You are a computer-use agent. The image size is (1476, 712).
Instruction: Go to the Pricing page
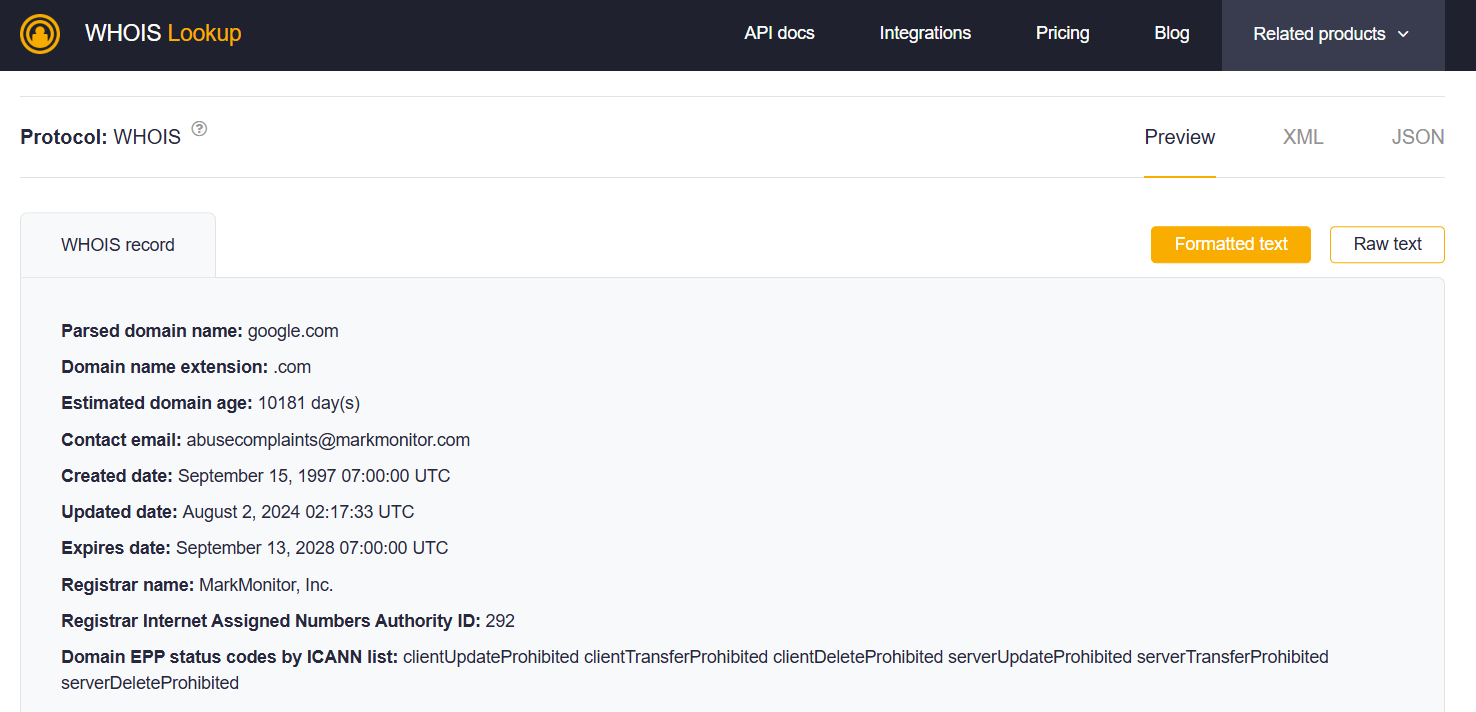(x=1062, y=33)
